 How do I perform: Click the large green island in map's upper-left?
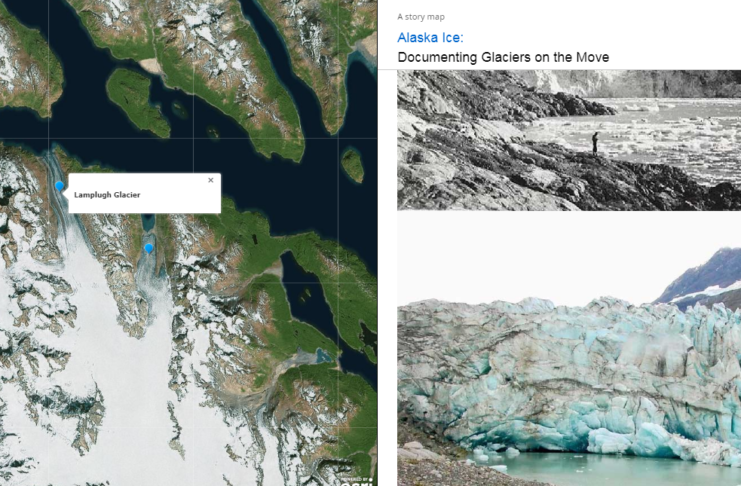(x=137, y=100)
